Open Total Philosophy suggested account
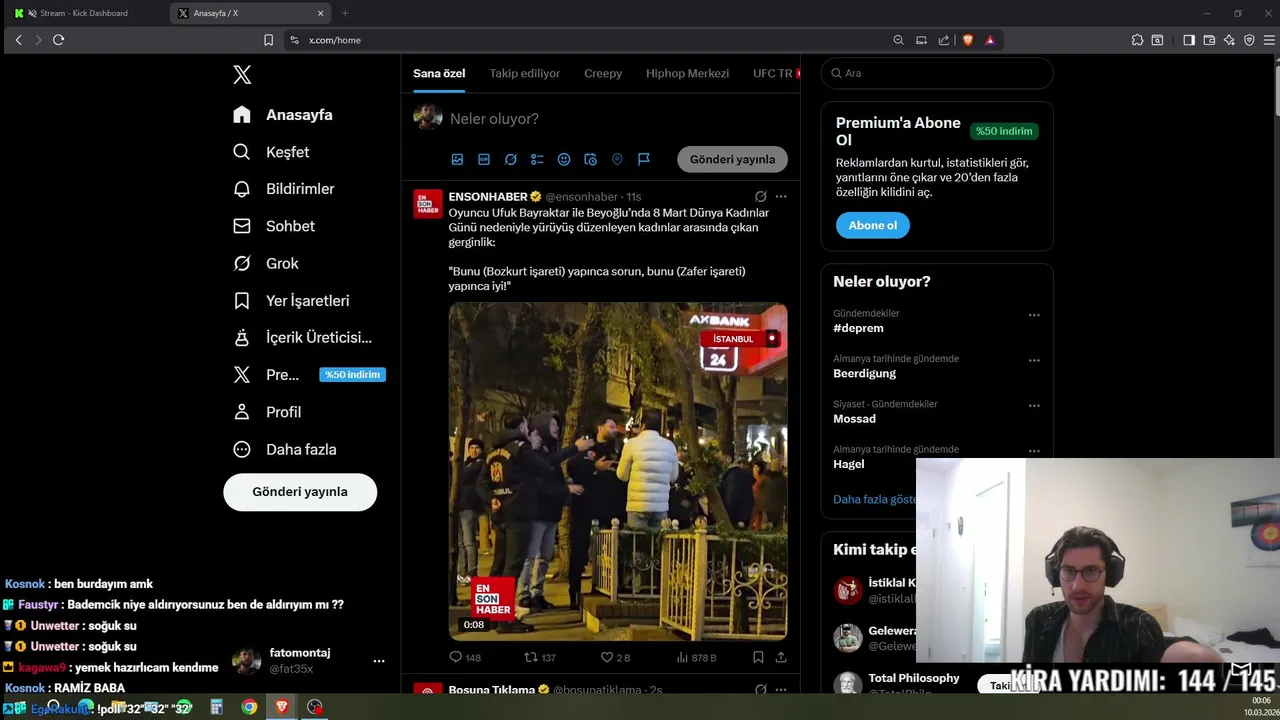 point(914,678)
